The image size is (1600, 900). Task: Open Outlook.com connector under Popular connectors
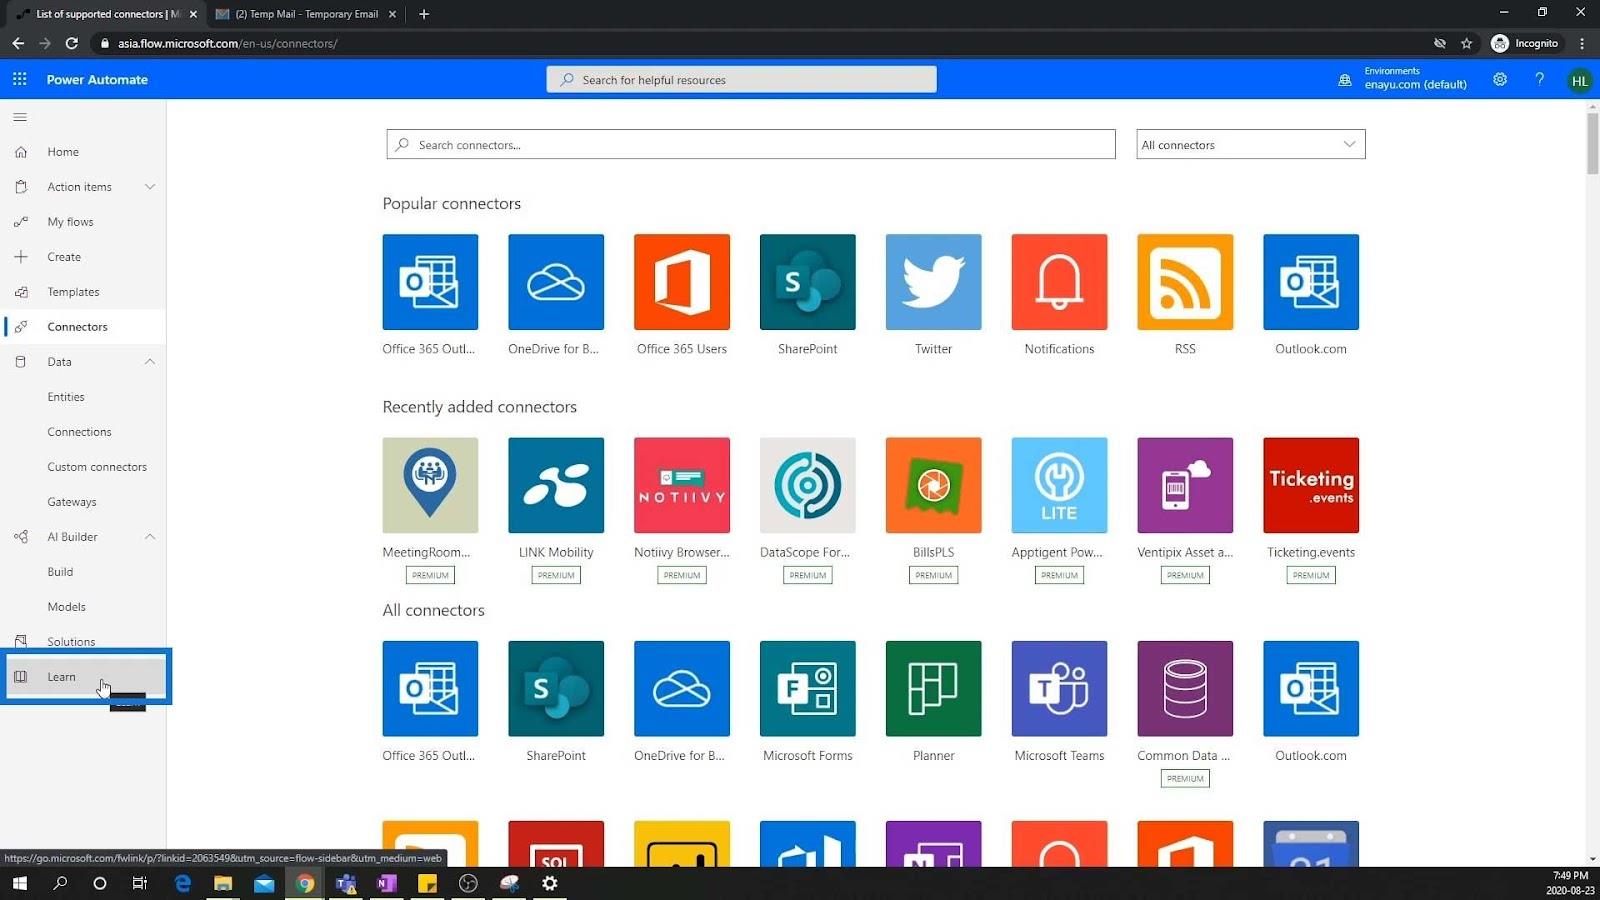pos(1311,282)
